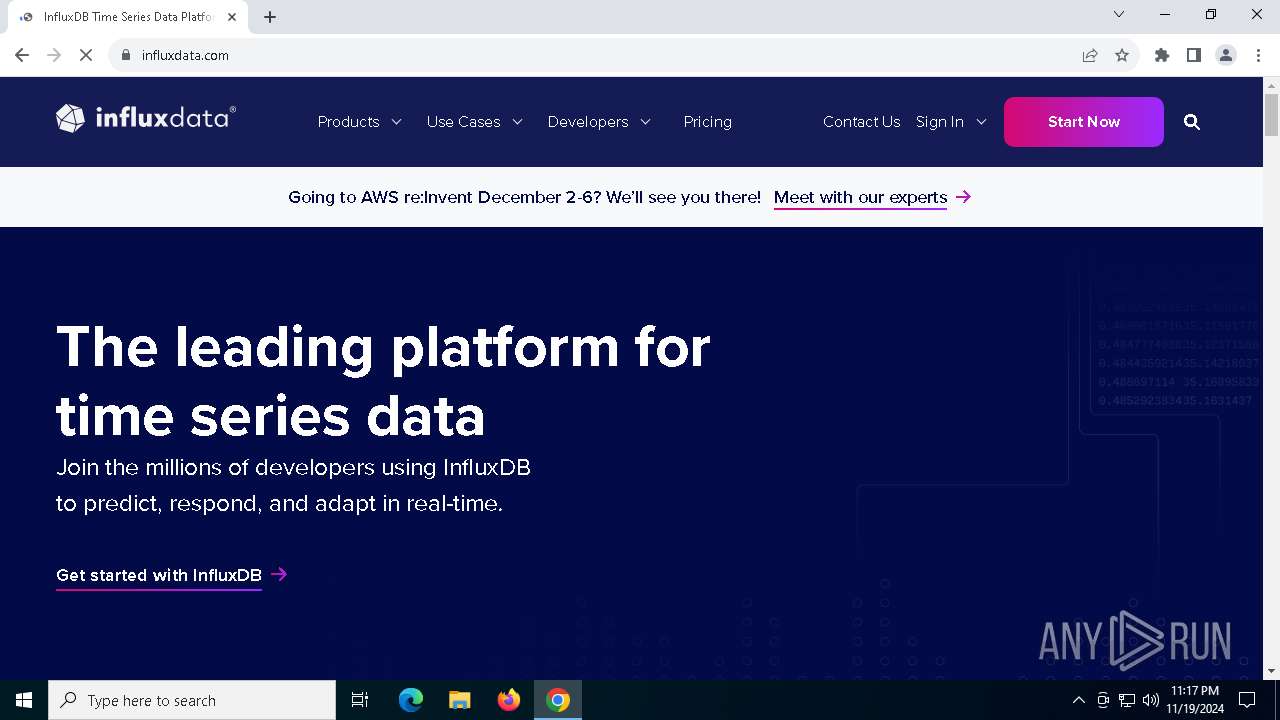Open tab search chevron in title bar
Image resolution: width=1280 pixels, height=720 pixels.
point(1119,14)
